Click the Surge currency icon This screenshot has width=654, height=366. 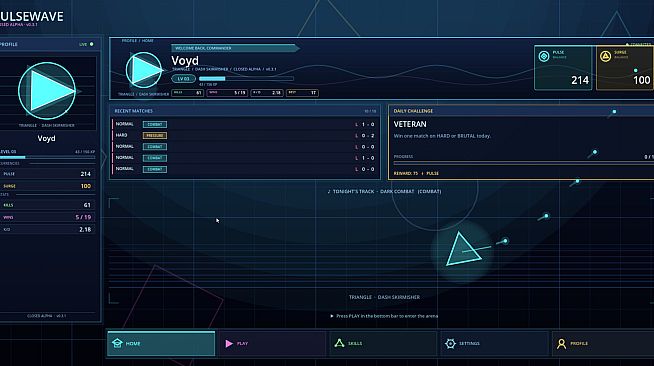point(606,56)
